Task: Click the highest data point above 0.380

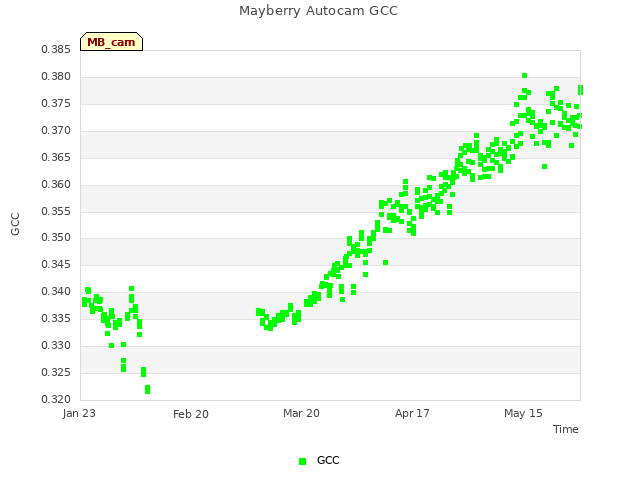Action: tap(524, 76)
